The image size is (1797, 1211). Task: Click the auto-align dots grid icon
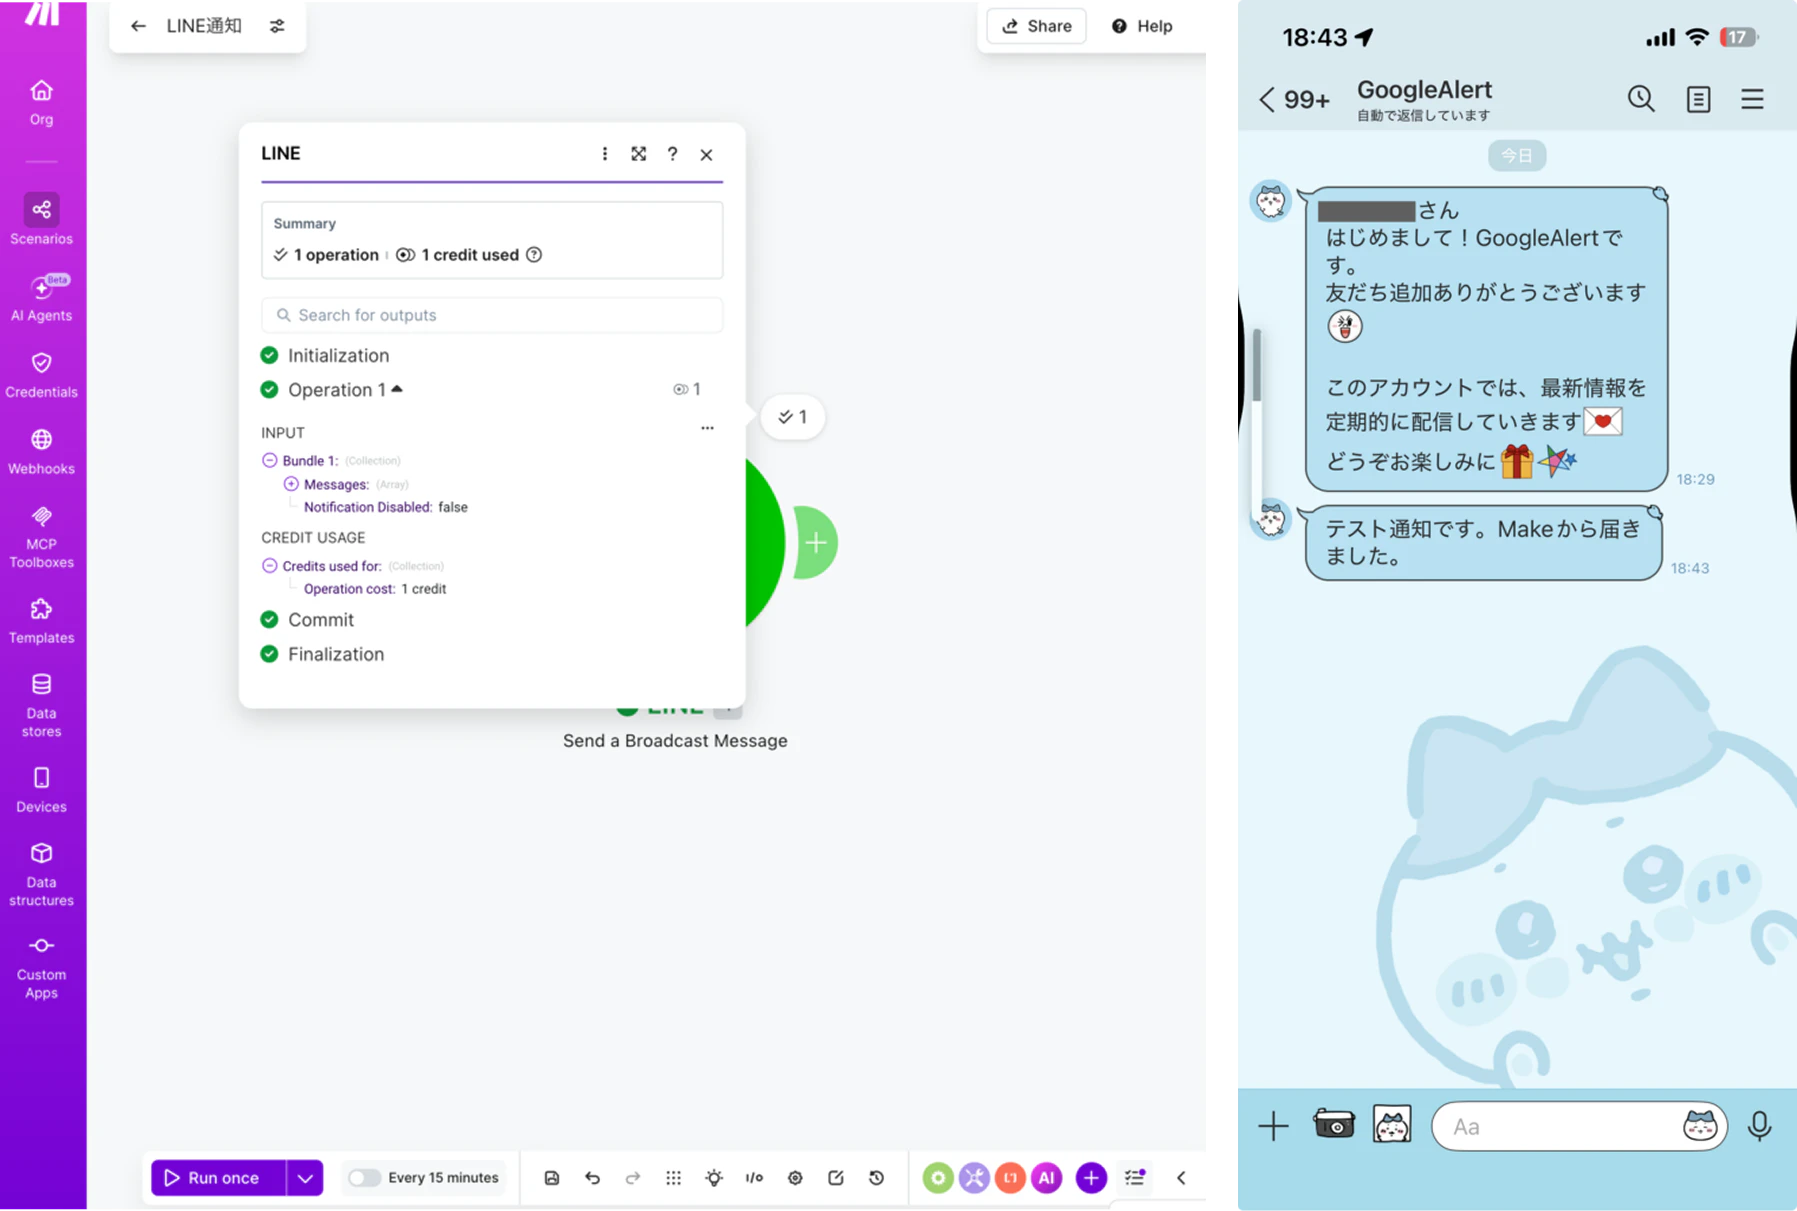673,1178
